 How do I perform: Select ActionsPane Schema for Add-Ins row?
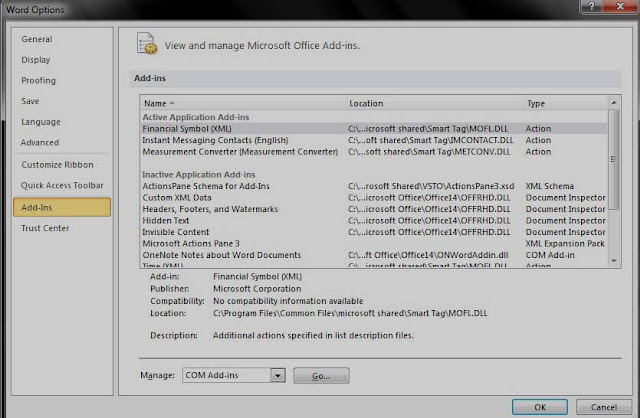point(373,186)
